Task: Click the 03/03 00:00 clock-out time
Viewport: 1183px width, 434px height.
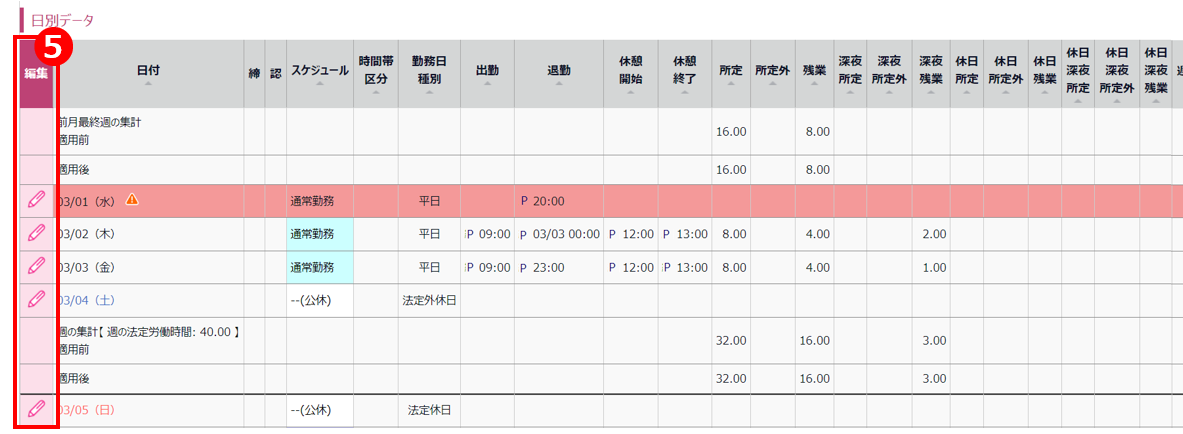Action: coord(566,234)
